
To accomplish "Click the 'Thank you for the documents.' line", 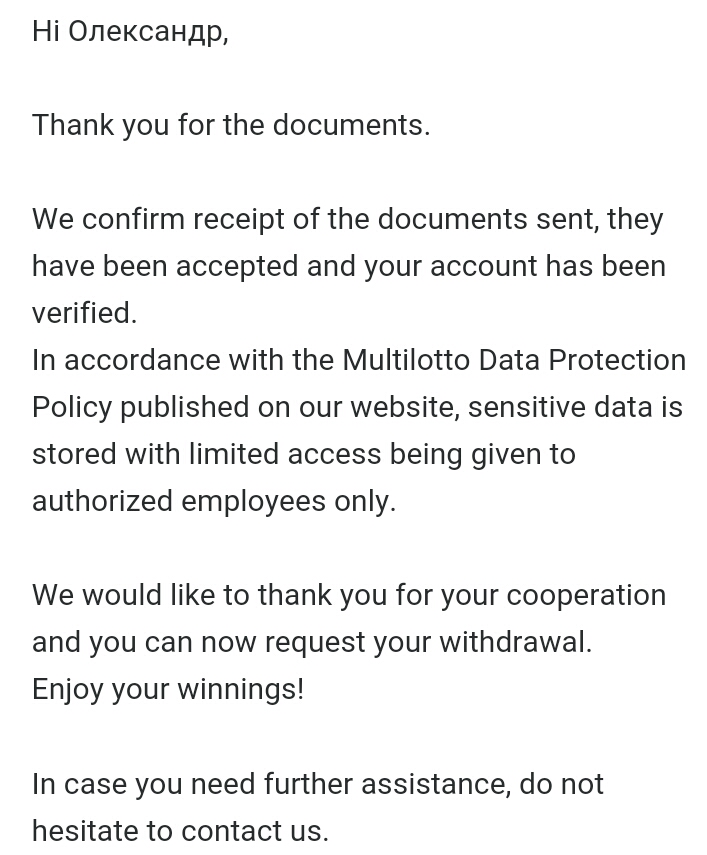I will click(x=231, y=125).
